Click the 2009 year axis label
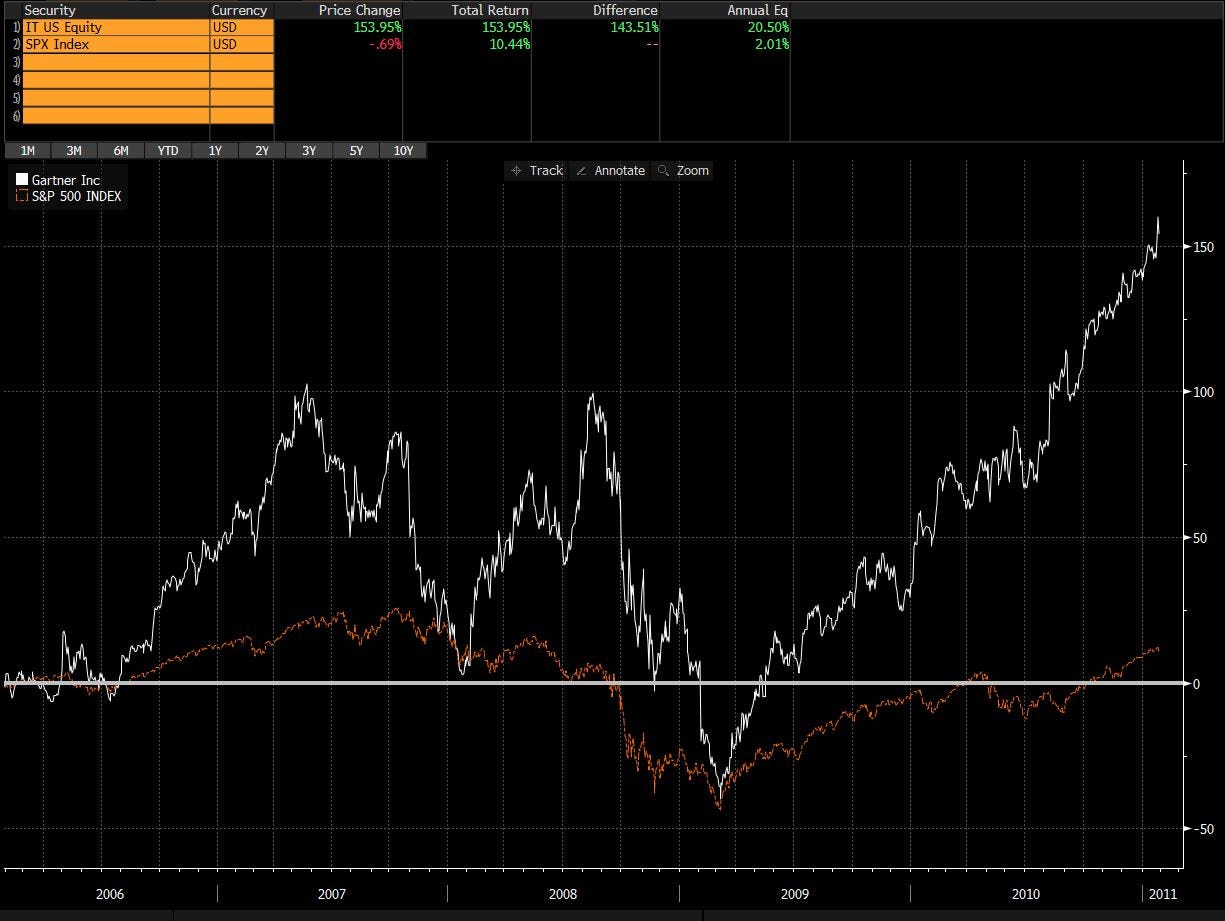 794,893
